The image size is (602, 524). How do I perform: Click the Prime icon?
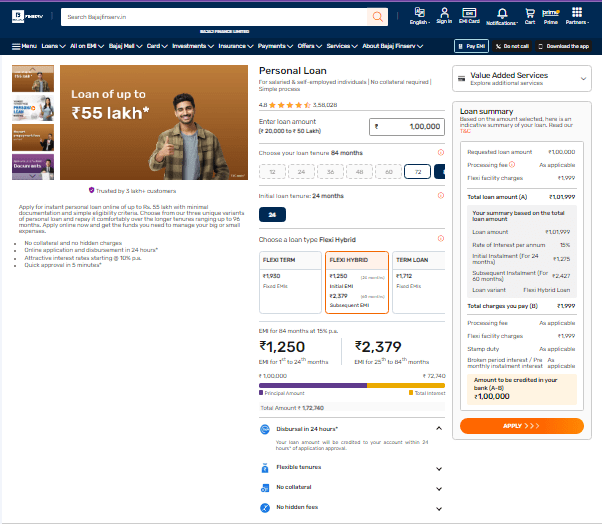click(551, 15)
